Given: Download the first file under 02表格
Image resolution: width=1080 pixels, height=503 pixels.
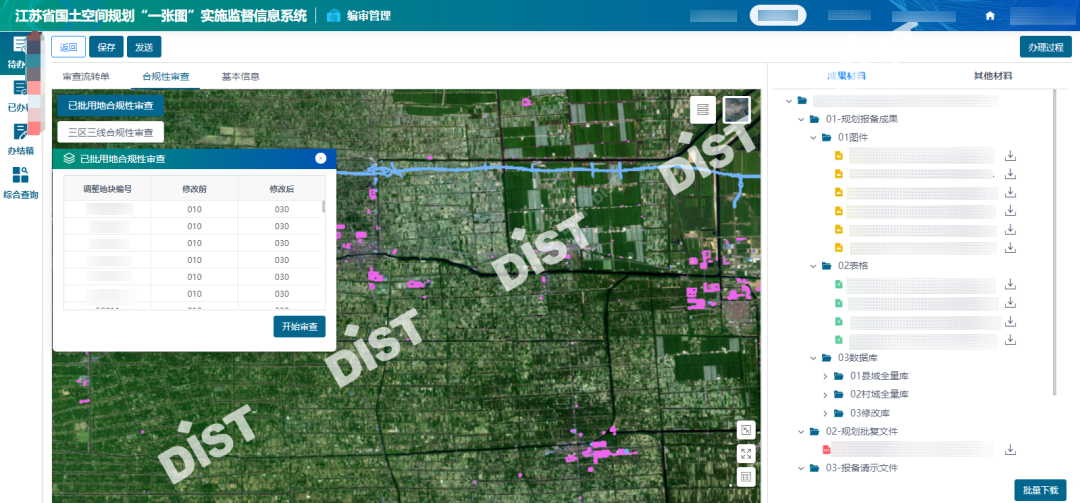Looking at the screenshot, I should point(1010,284).
